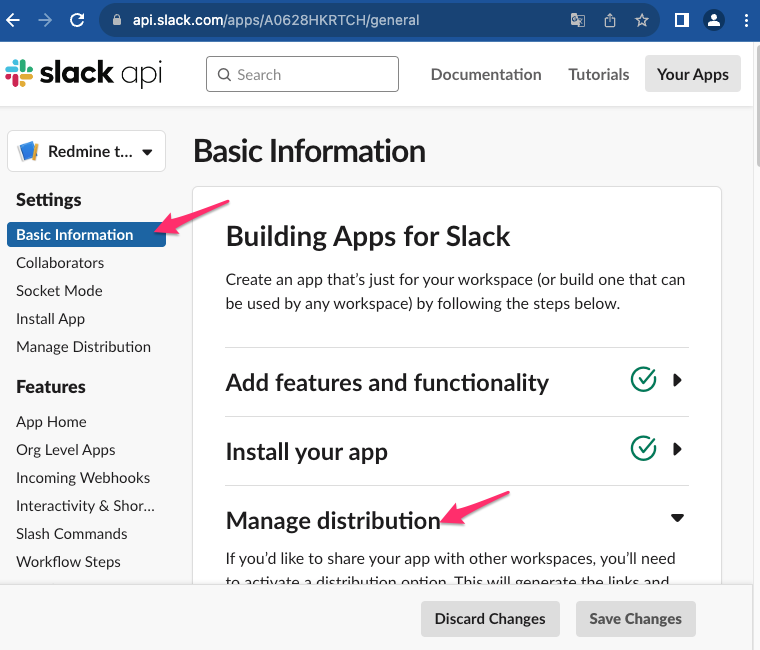This screenshot has width=760, height=650.
Task: Click the Redmine app icon in the app selector
Action: (28, 151)
